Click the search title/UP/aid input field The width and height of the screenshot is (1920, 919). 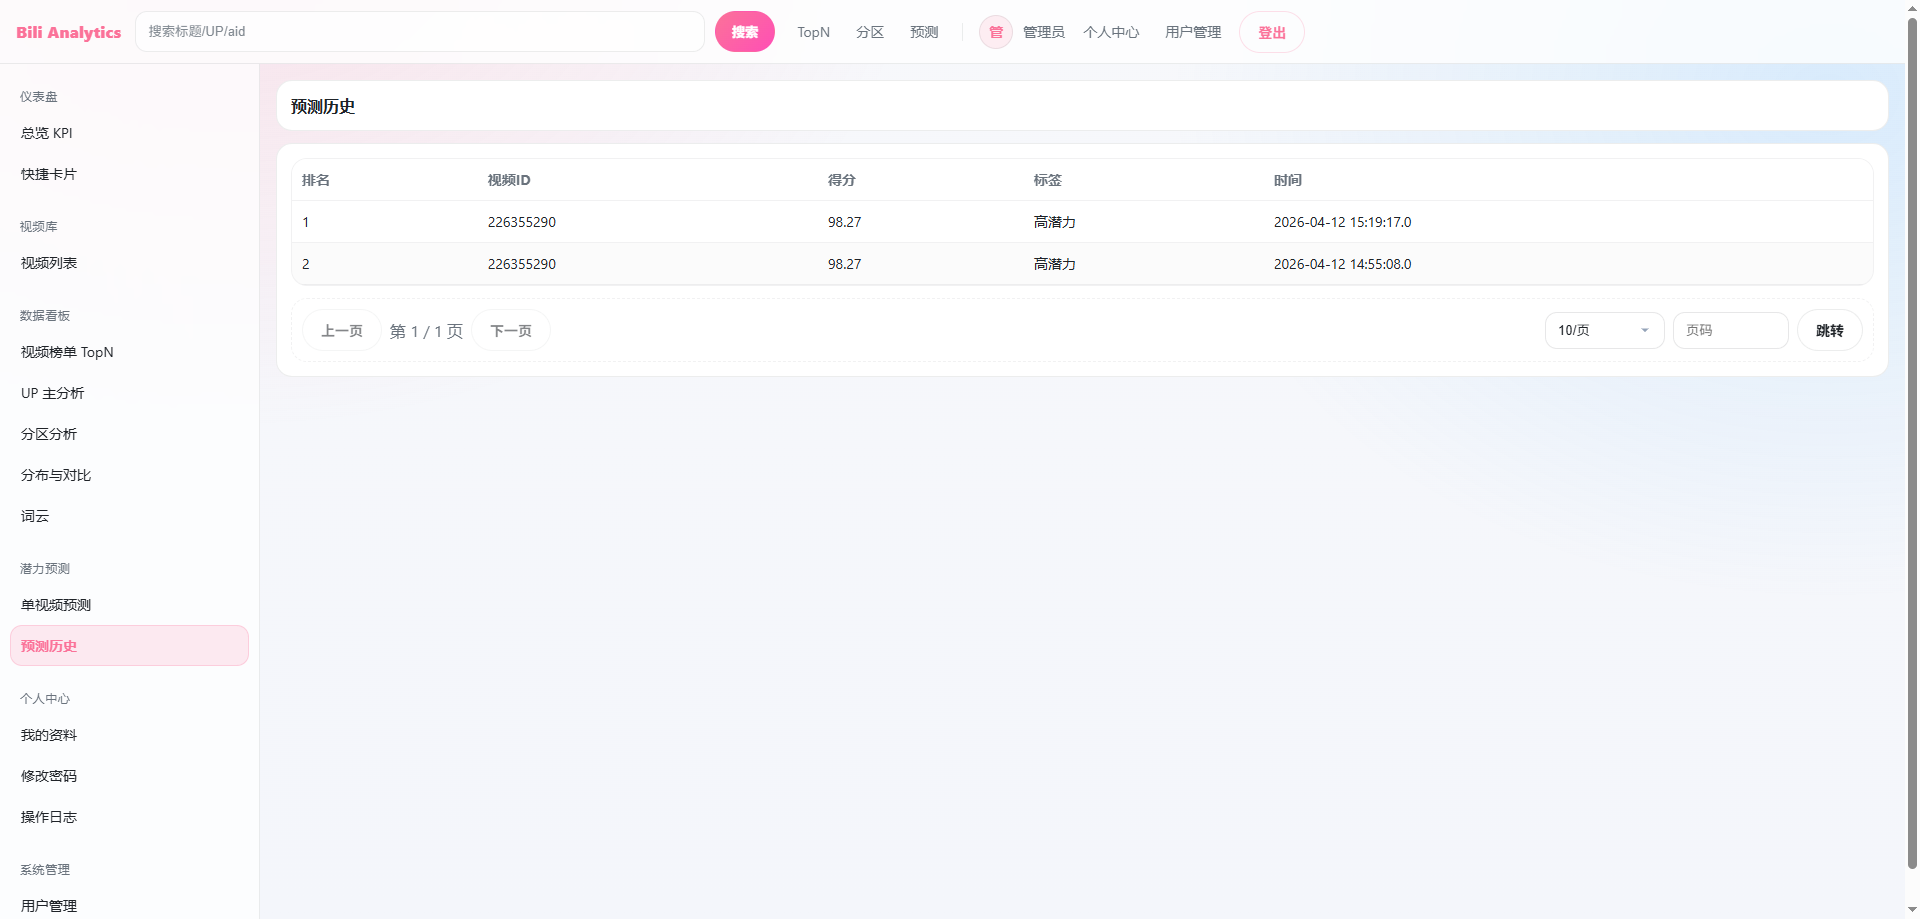[420, 32]
